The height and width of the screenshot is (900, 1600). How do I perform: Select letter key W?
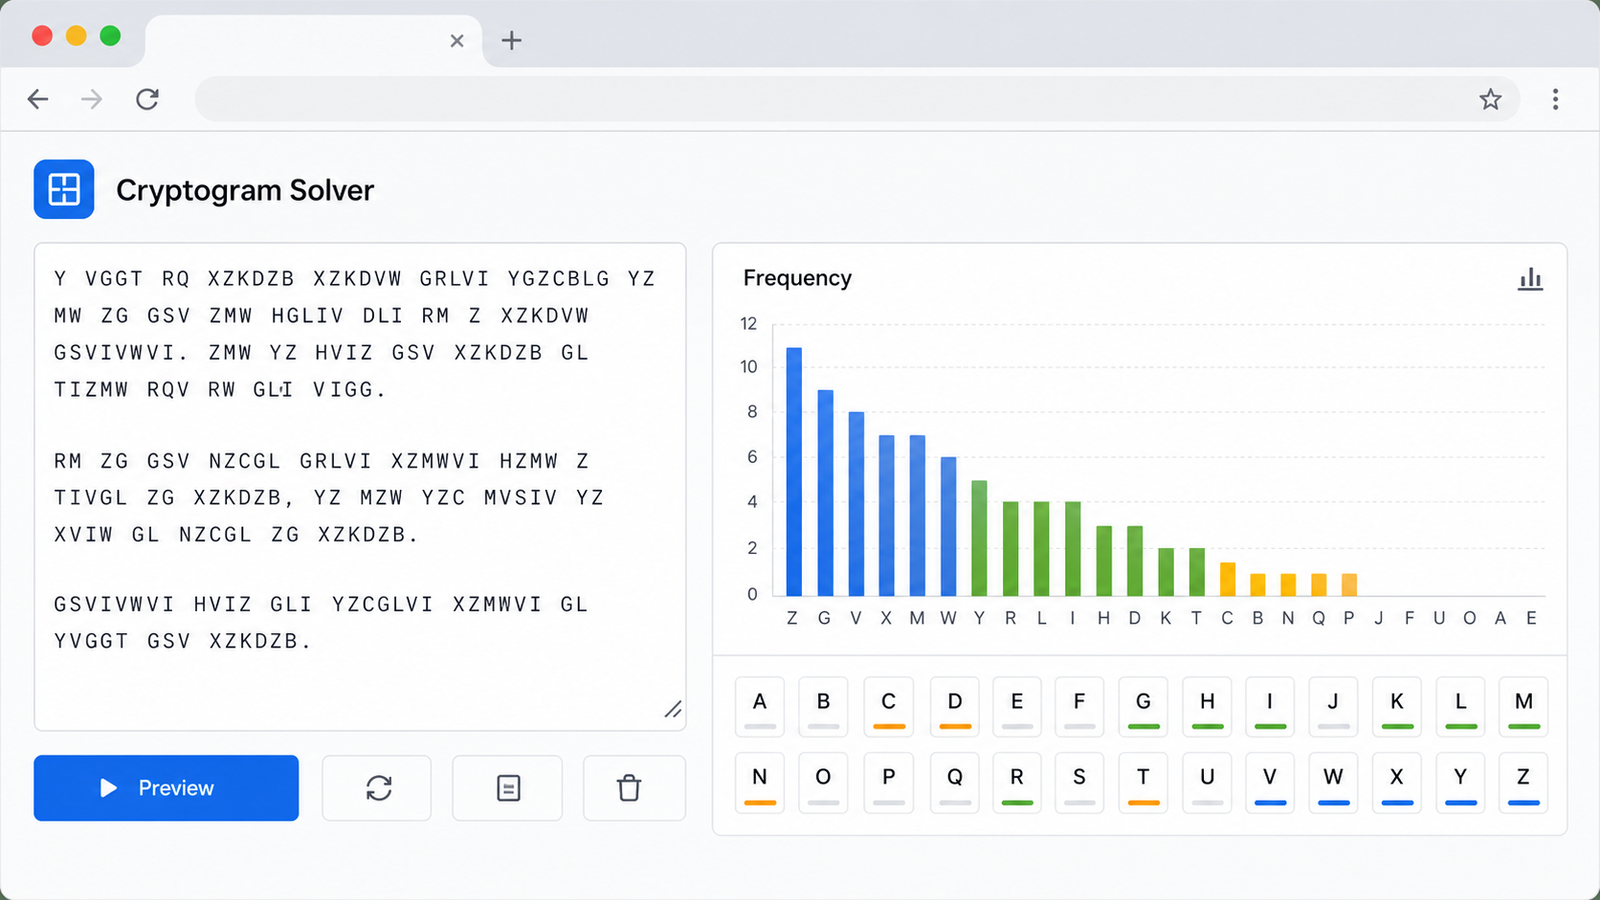pos(1333,782)
